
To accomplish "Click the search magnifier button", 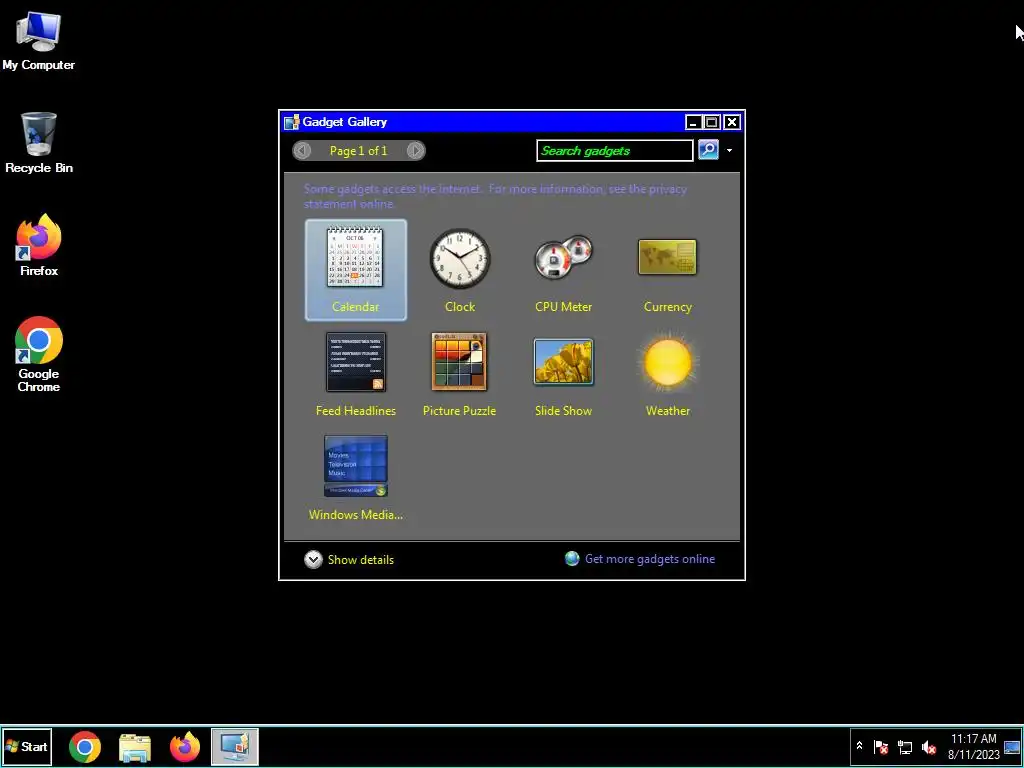I will coord(709,150).
